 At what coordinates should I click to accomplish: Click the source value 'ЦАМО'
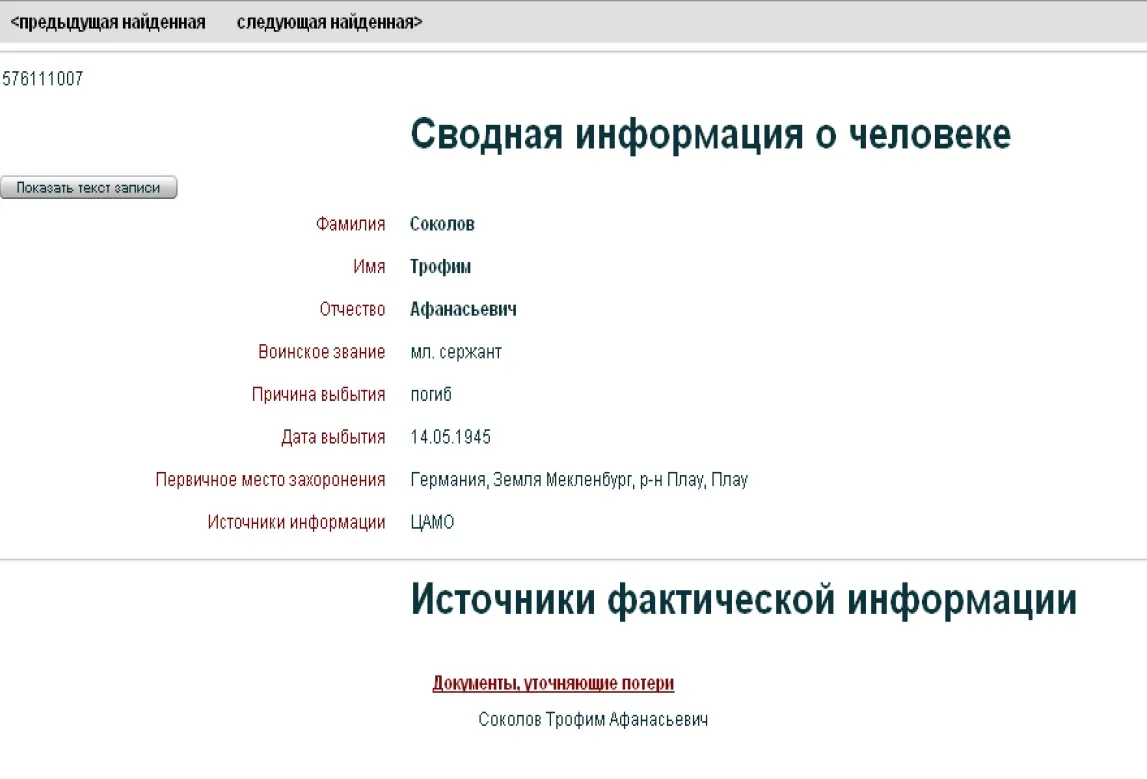point(432,523)
